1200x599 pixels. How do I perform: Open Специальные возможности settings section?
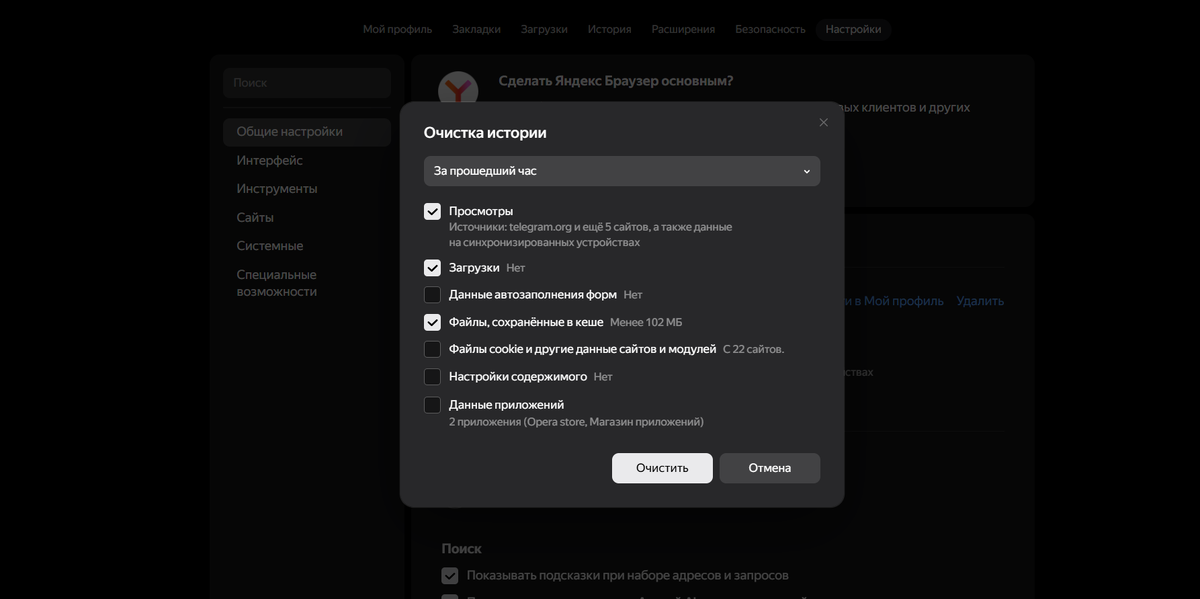pyautogui.click(x=277, y=283)
